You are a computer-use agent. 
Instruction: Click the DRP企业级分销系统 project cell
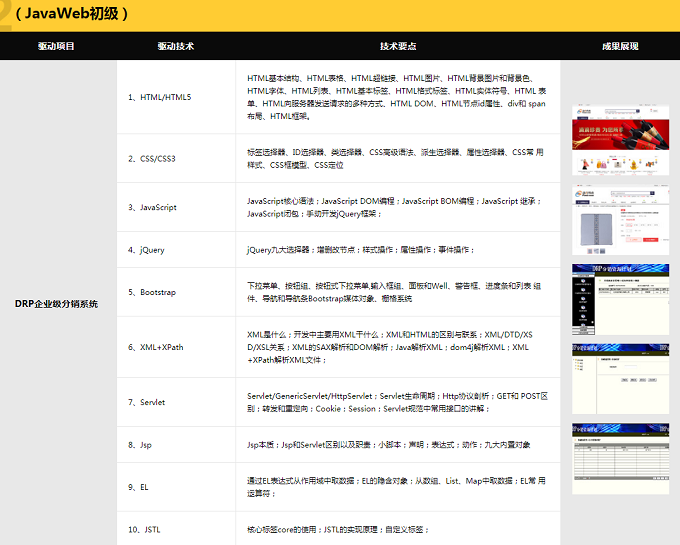pos(56,303)
